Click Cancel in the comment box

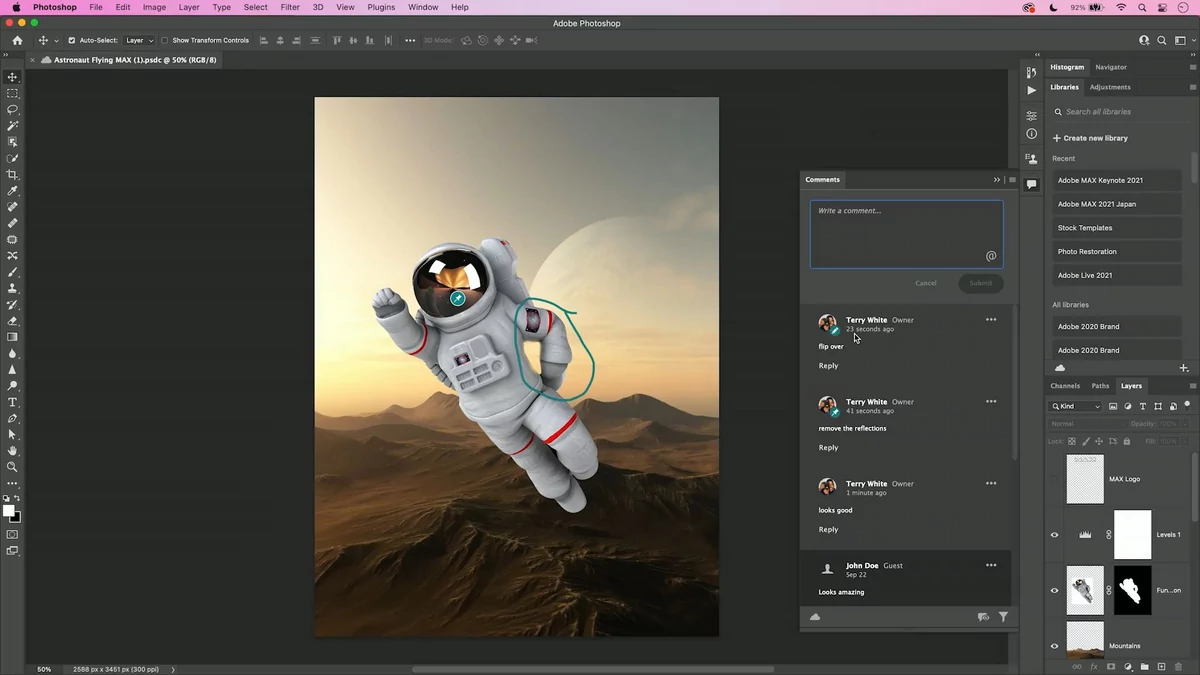[926, 283]
